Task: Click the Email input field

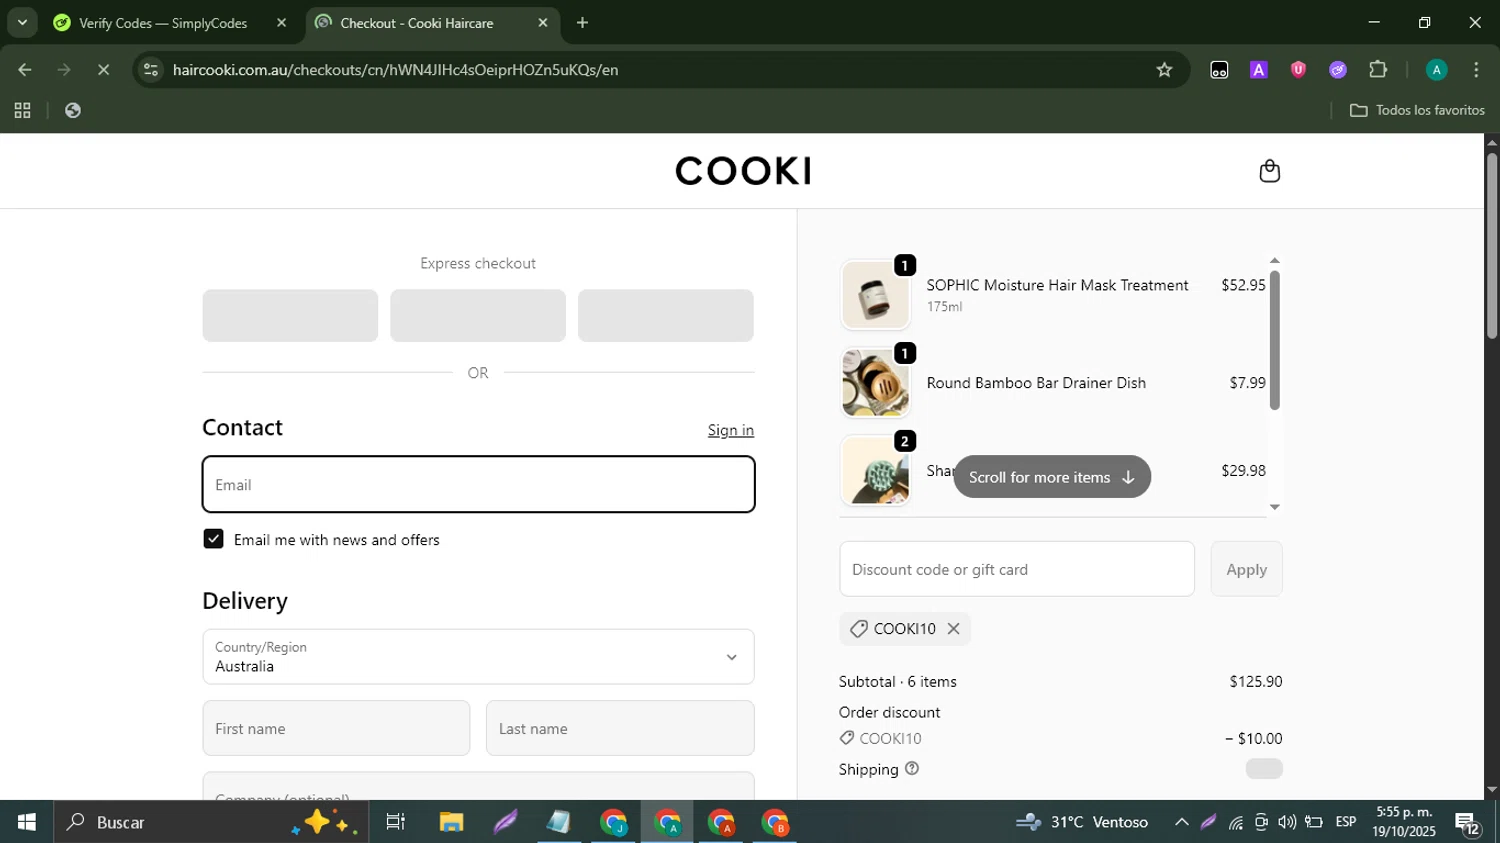Action: [478, 485]
